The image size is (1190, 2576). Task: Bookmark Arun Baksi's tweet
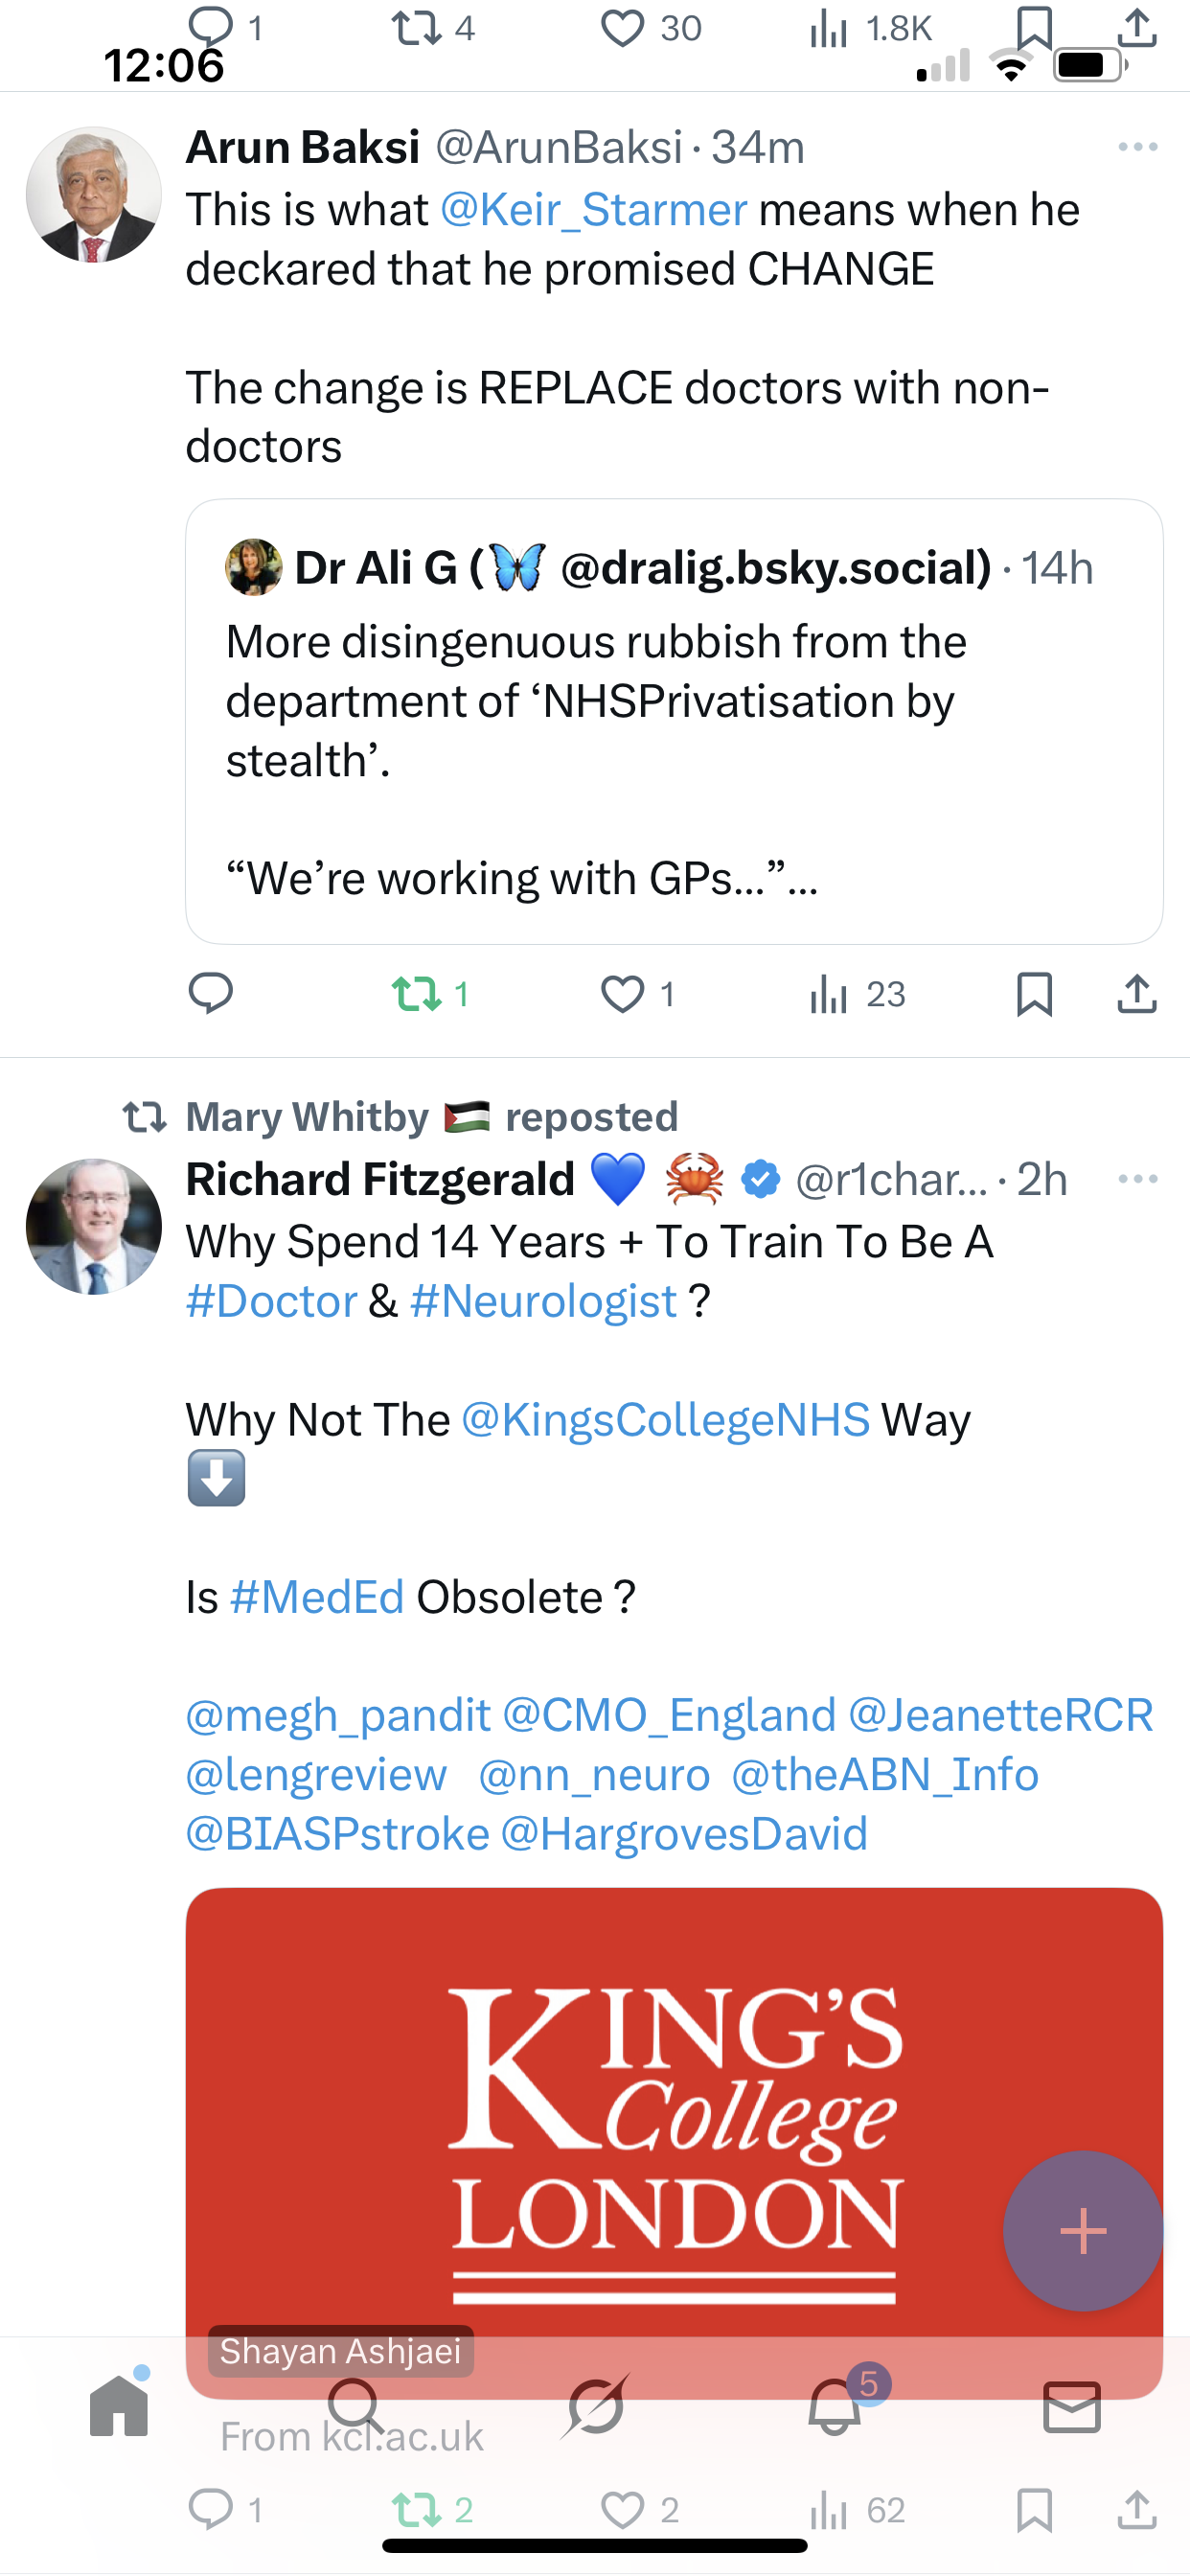[1034, 994]
